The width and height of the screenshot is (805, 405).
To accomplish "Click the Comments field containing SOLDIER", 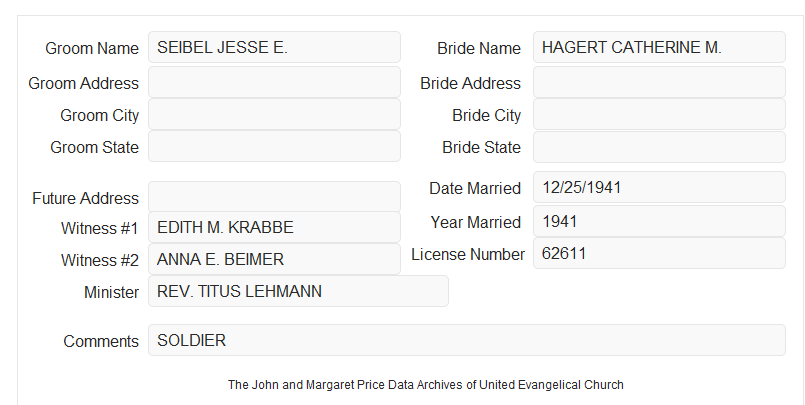I will point(467,340).
